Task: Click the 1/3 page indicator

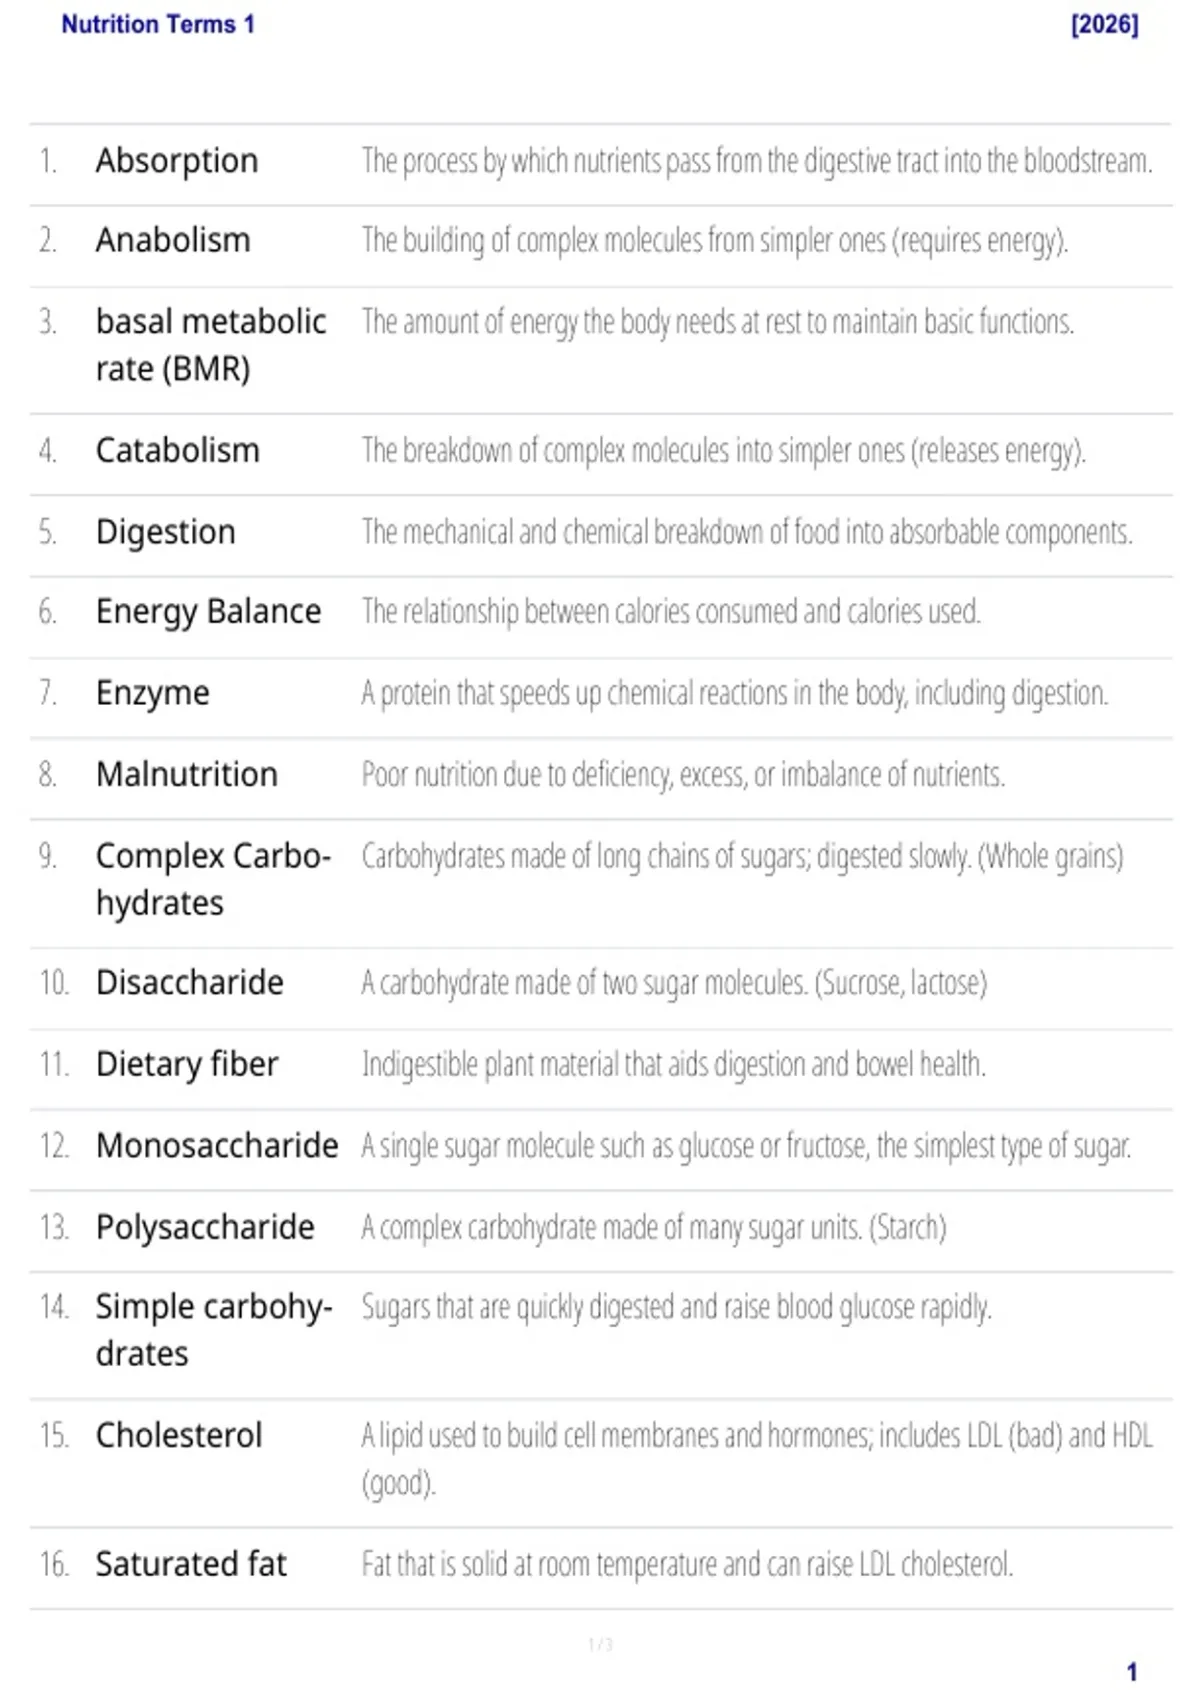Action: (600, 1644)
